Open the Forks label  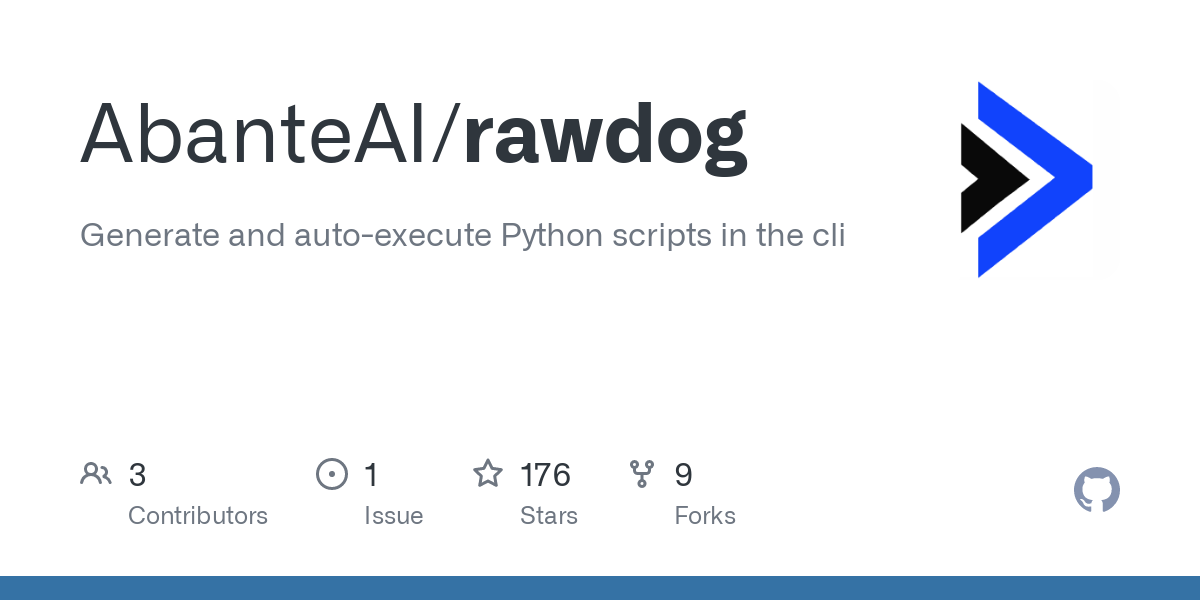point(705,516)
